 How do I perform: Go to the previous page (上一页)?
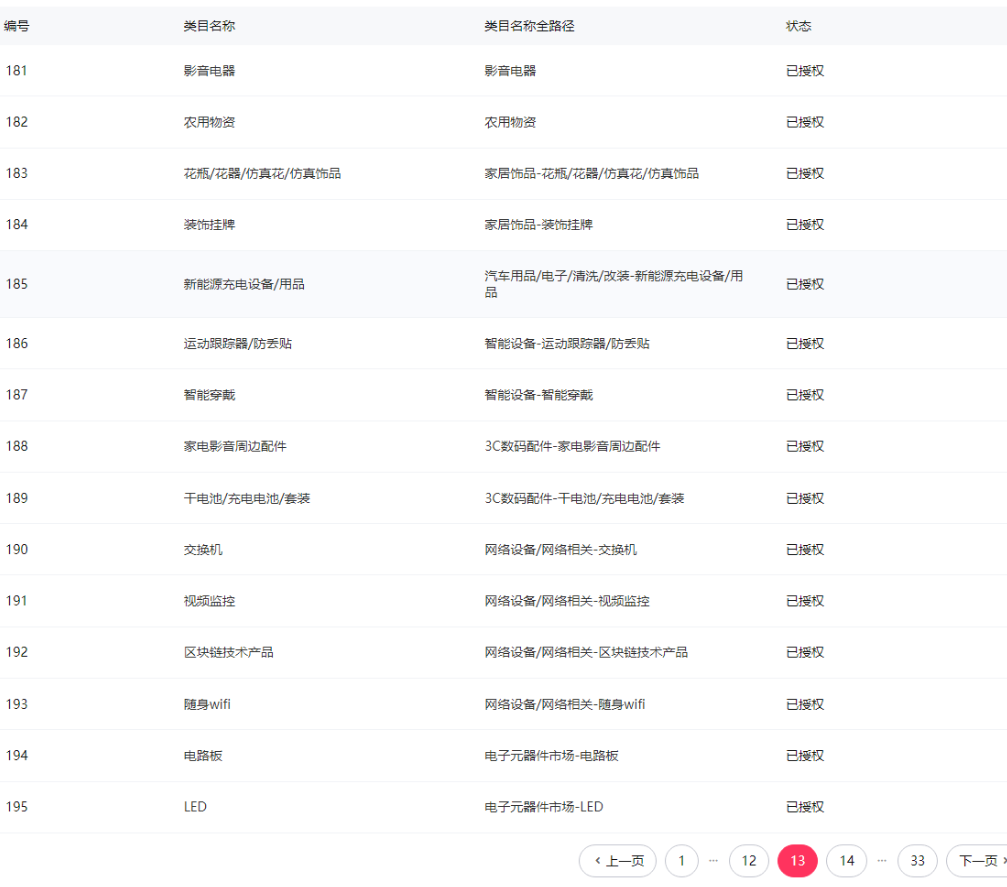point(618,860)
